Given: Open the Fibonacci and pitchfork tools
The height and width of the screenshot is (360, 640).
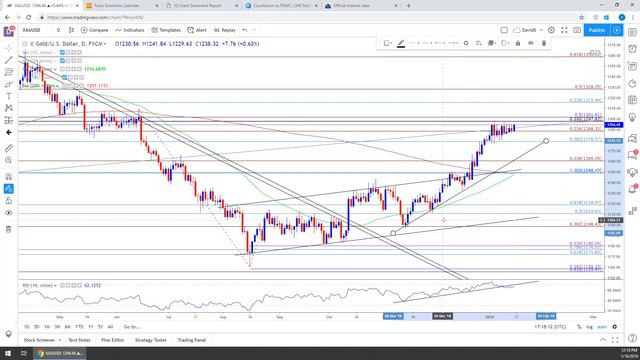Looking at the screenshot, I should click(x=9, y=72).
